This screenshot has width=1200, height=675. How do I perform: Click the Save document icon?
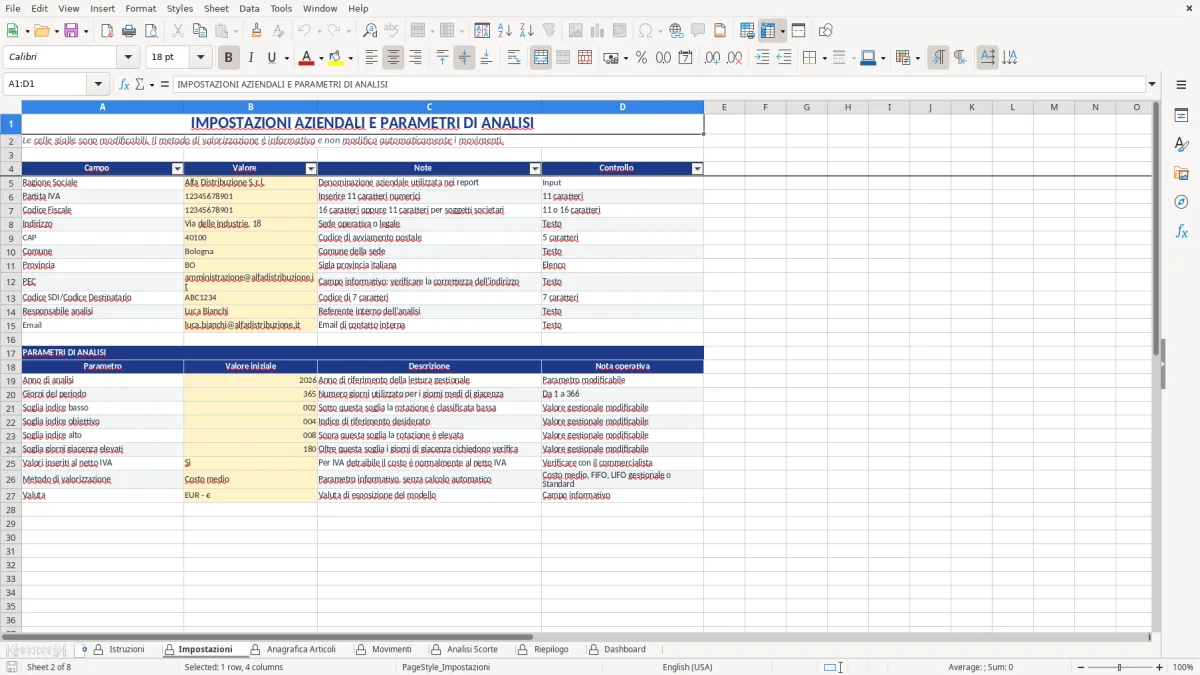coord(71,31)
